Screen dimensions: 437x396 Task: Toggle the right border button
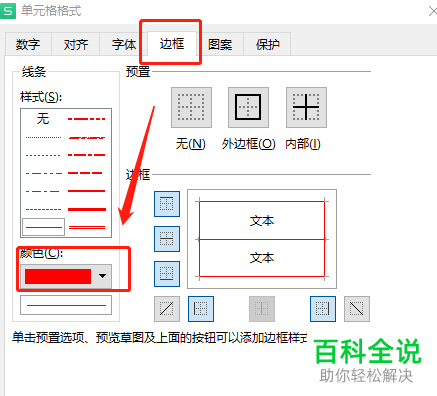[x=323, y=309]
